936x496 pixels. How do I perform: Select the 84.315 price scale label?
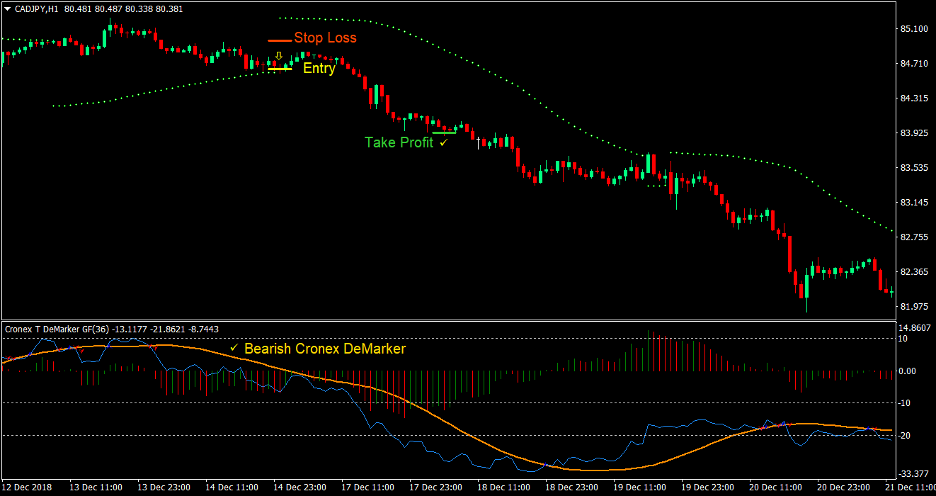914,98
